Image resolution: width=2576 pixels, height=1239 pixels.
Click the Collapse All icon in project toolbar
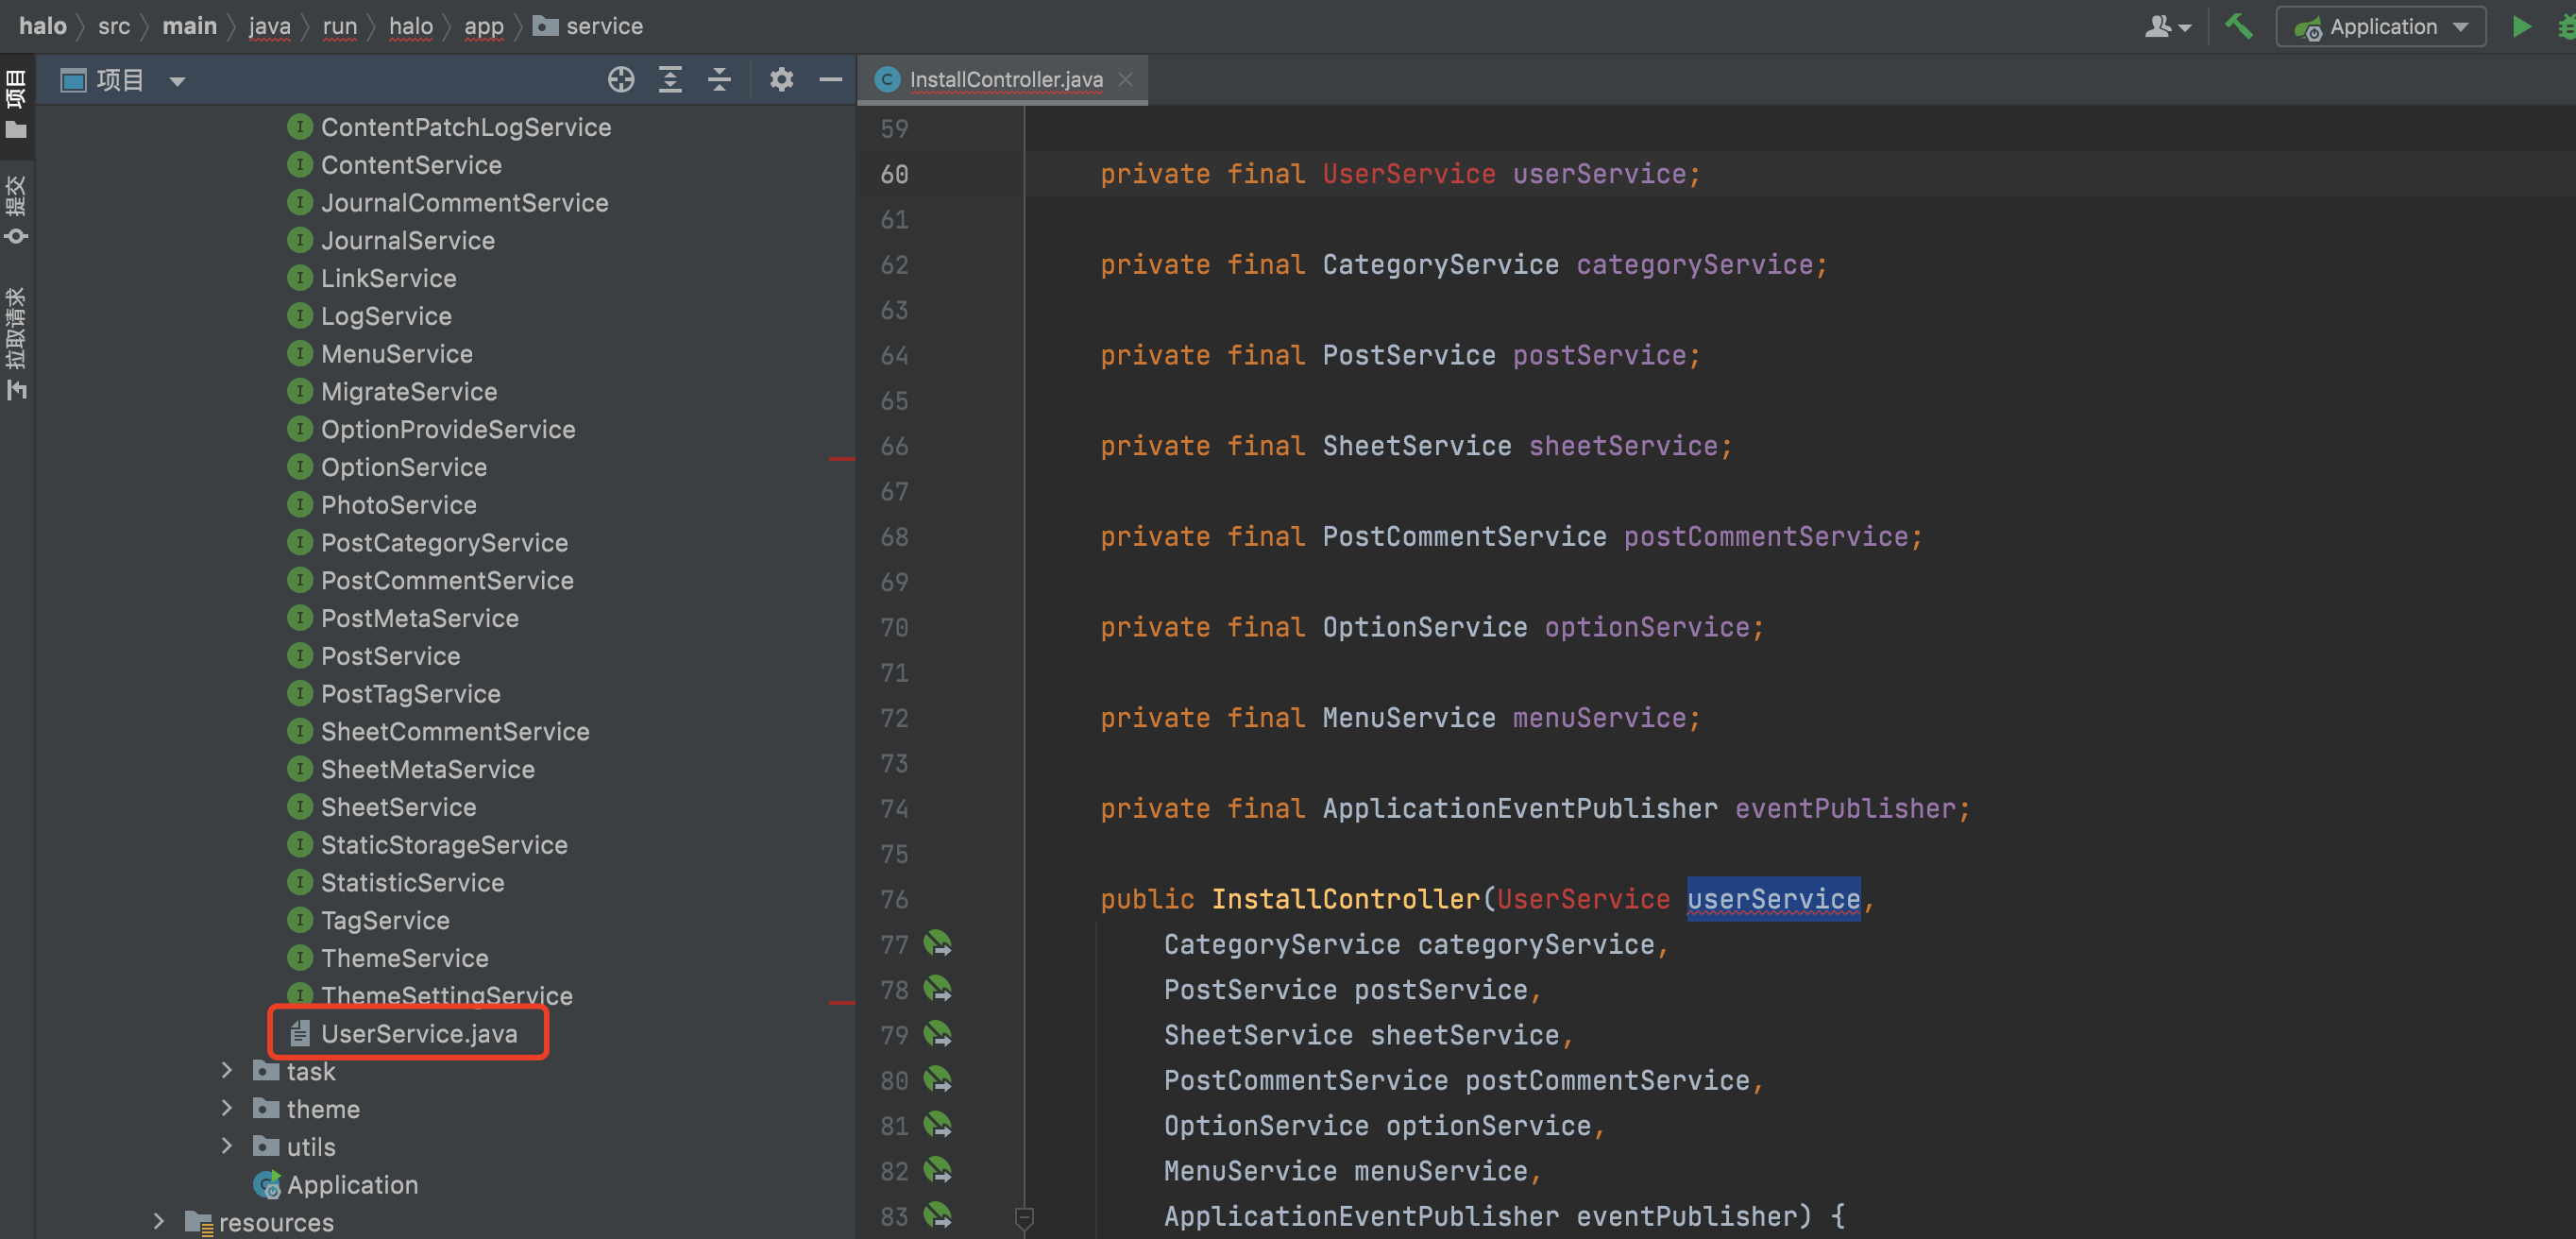click(x=719, y=80)
